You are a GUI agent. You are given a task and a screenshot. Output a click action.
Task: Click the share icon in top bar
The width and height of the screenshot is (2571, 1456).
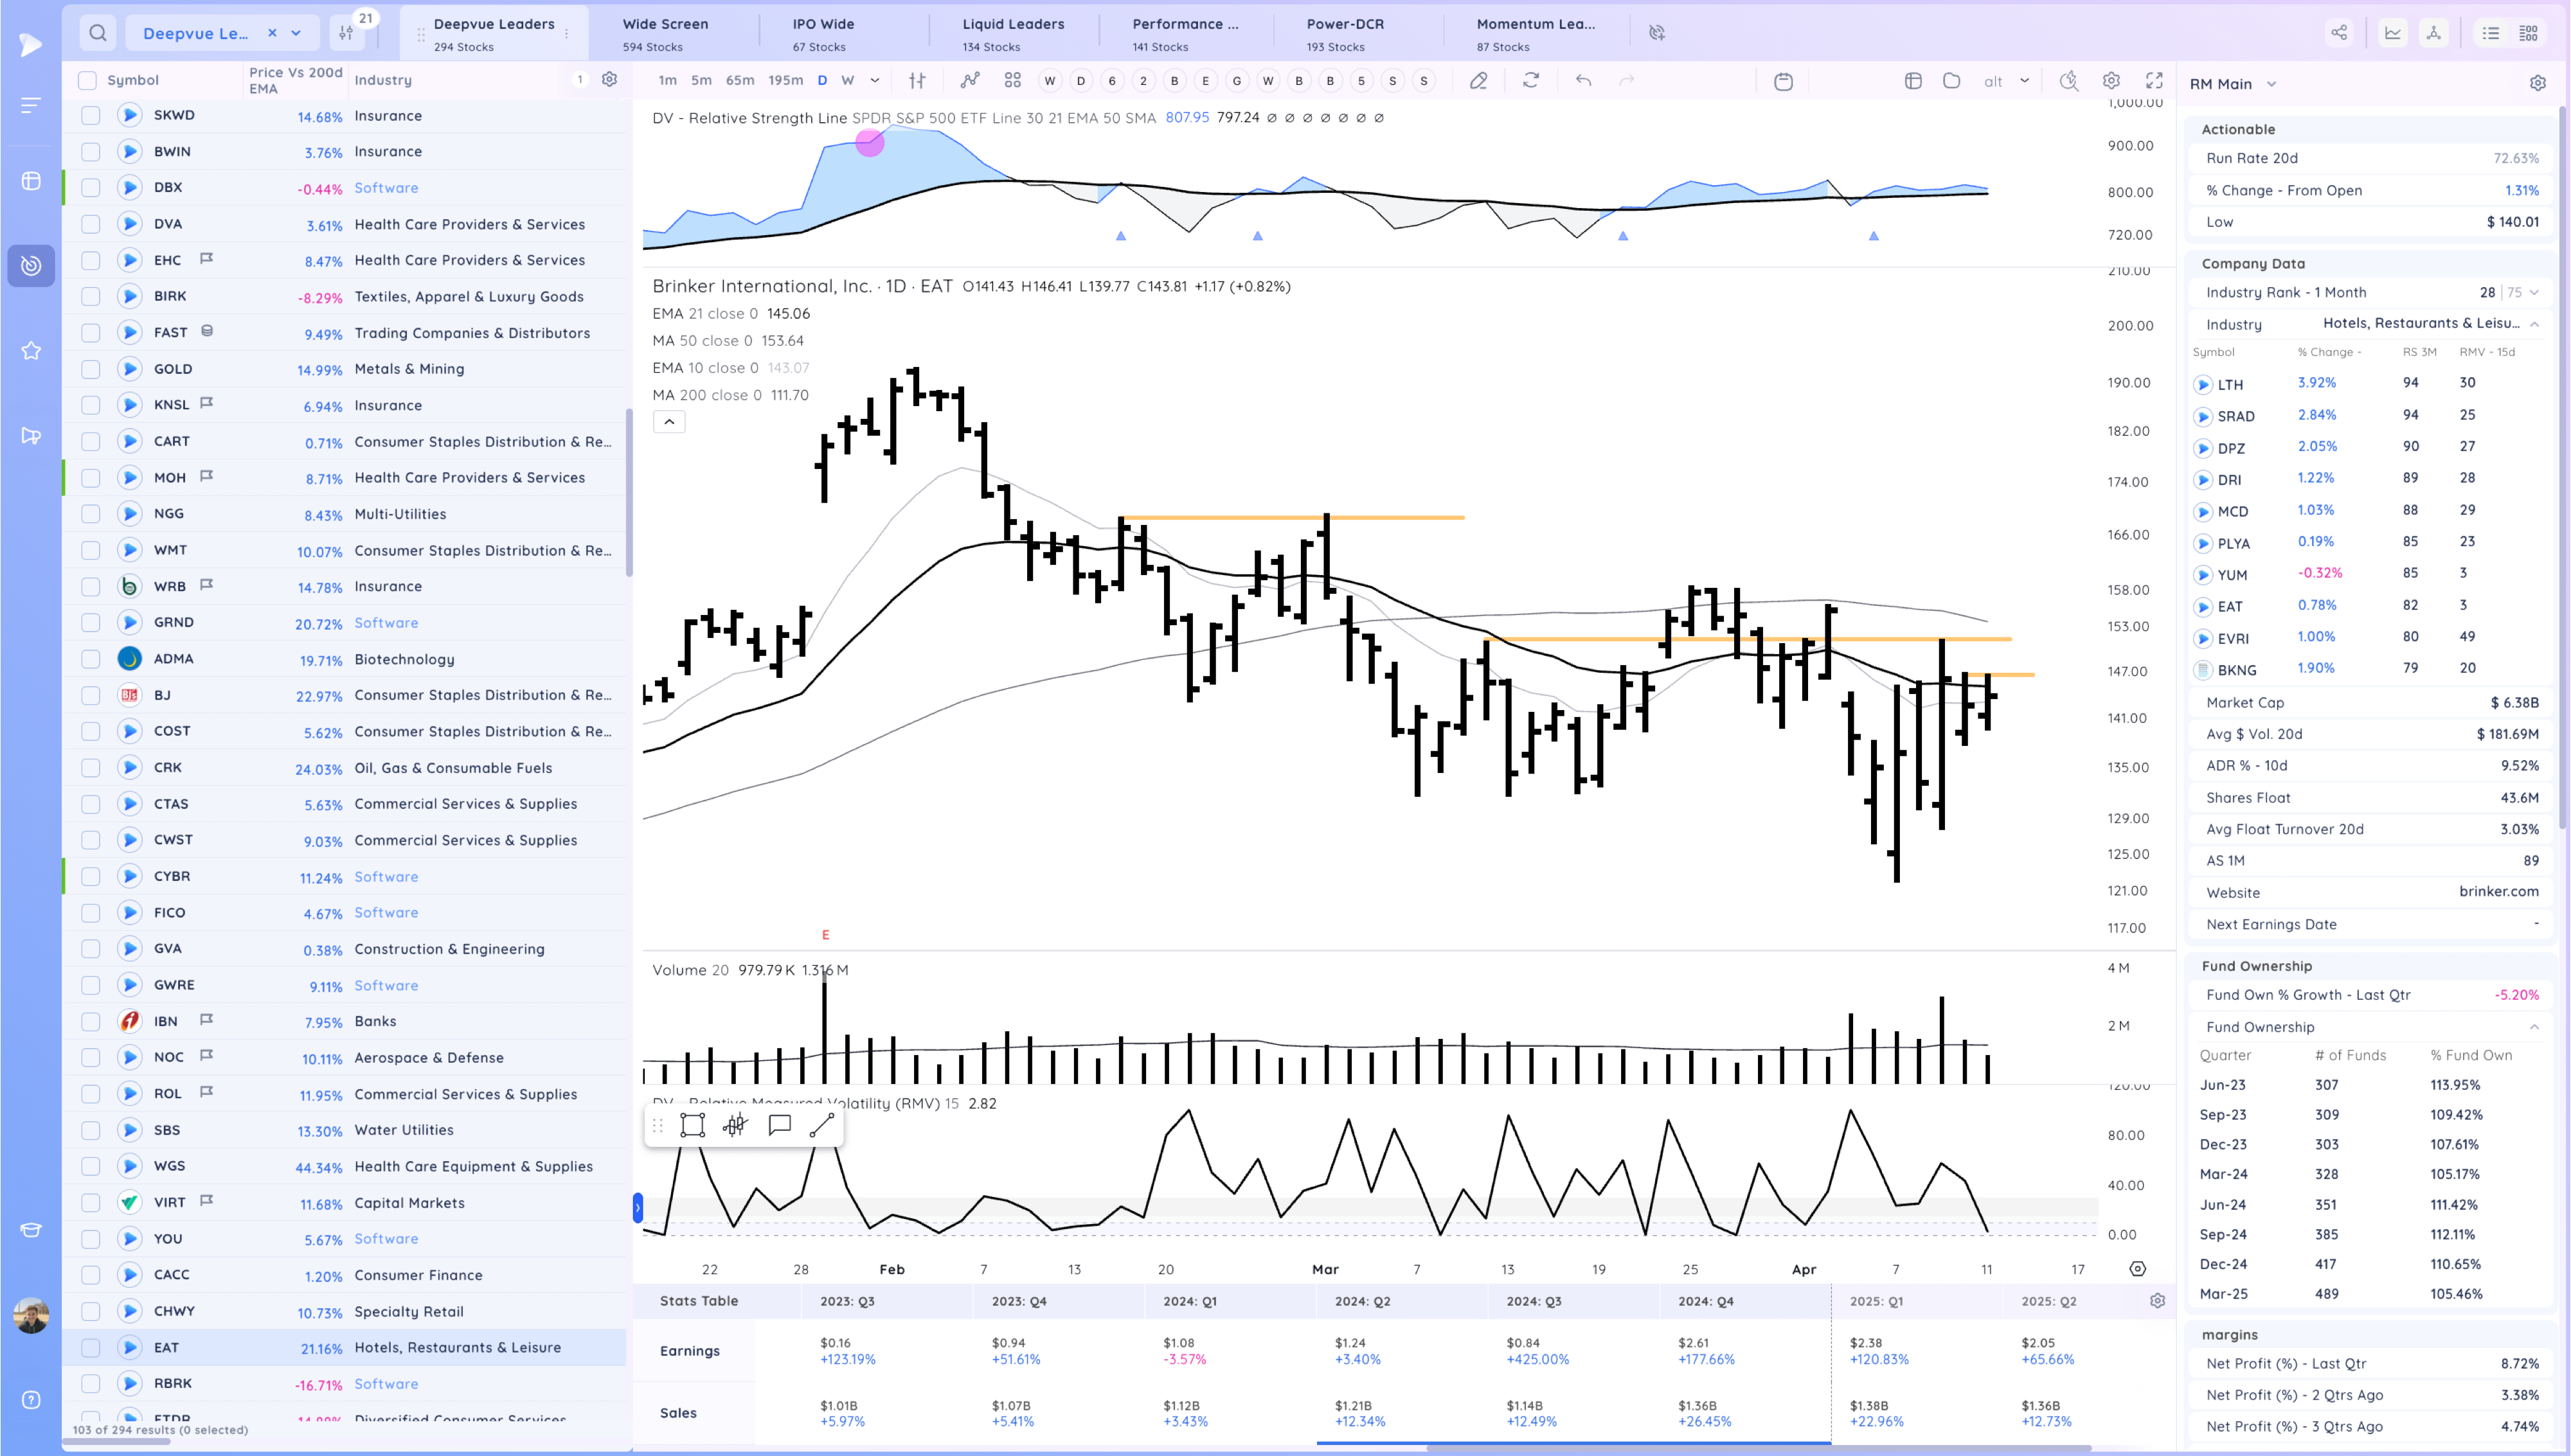coord(2339,33)
